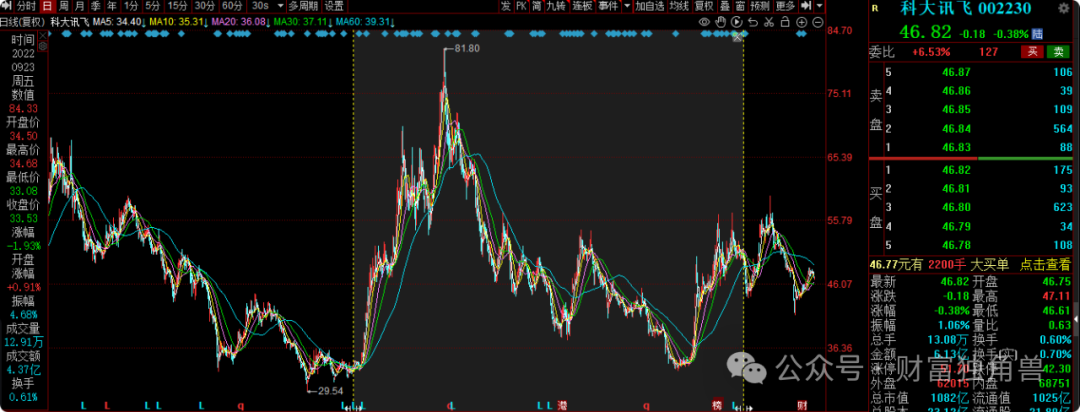1080x412 pixels.
Task: Click the collapse-right arrow icon after 更多
Action: point(805,6)
